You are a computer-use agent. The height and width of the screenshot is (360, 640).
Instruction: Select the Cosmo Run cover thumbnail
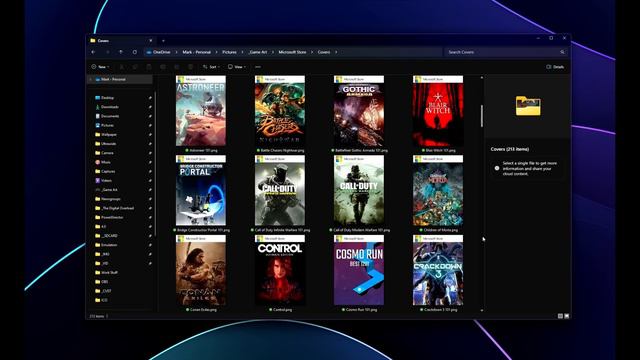pos(359,270)
